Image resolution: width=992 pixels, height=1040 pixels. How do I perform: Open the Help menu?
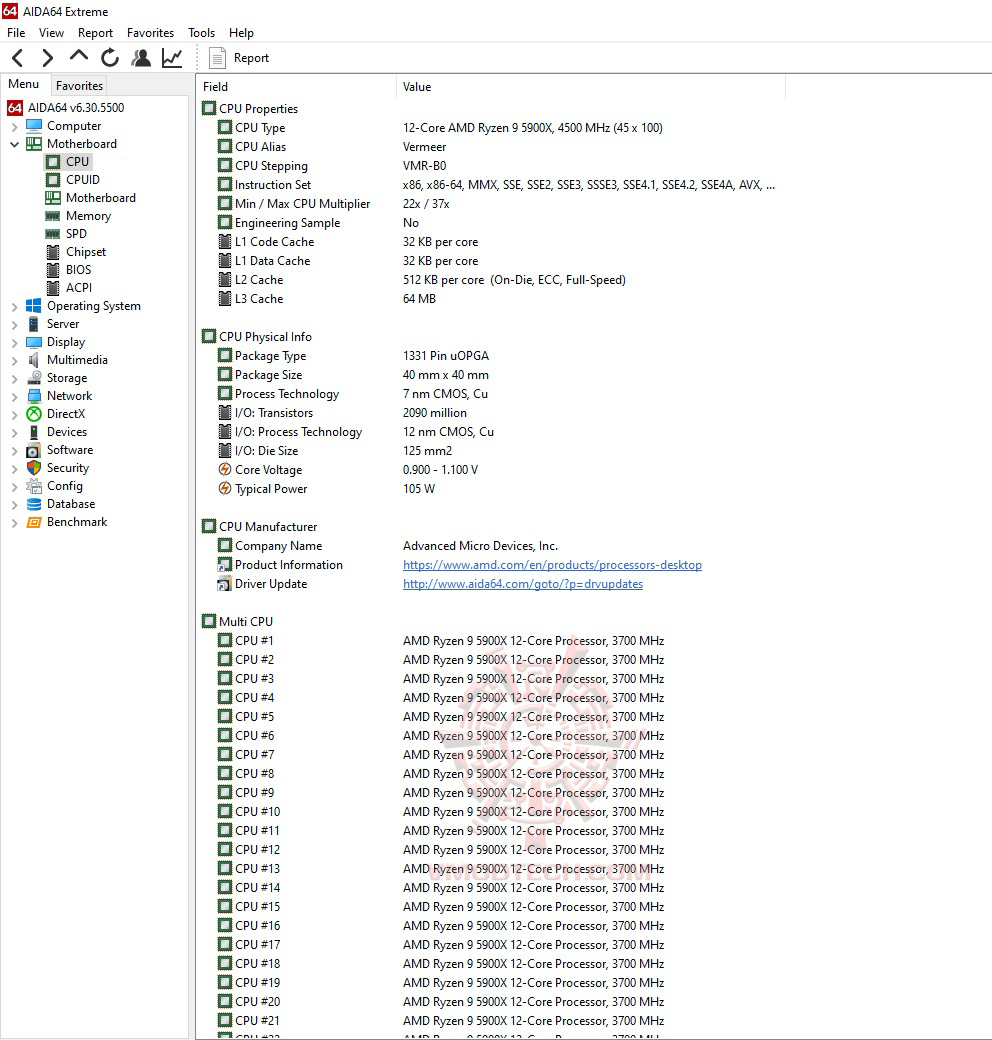click(241, 32)
